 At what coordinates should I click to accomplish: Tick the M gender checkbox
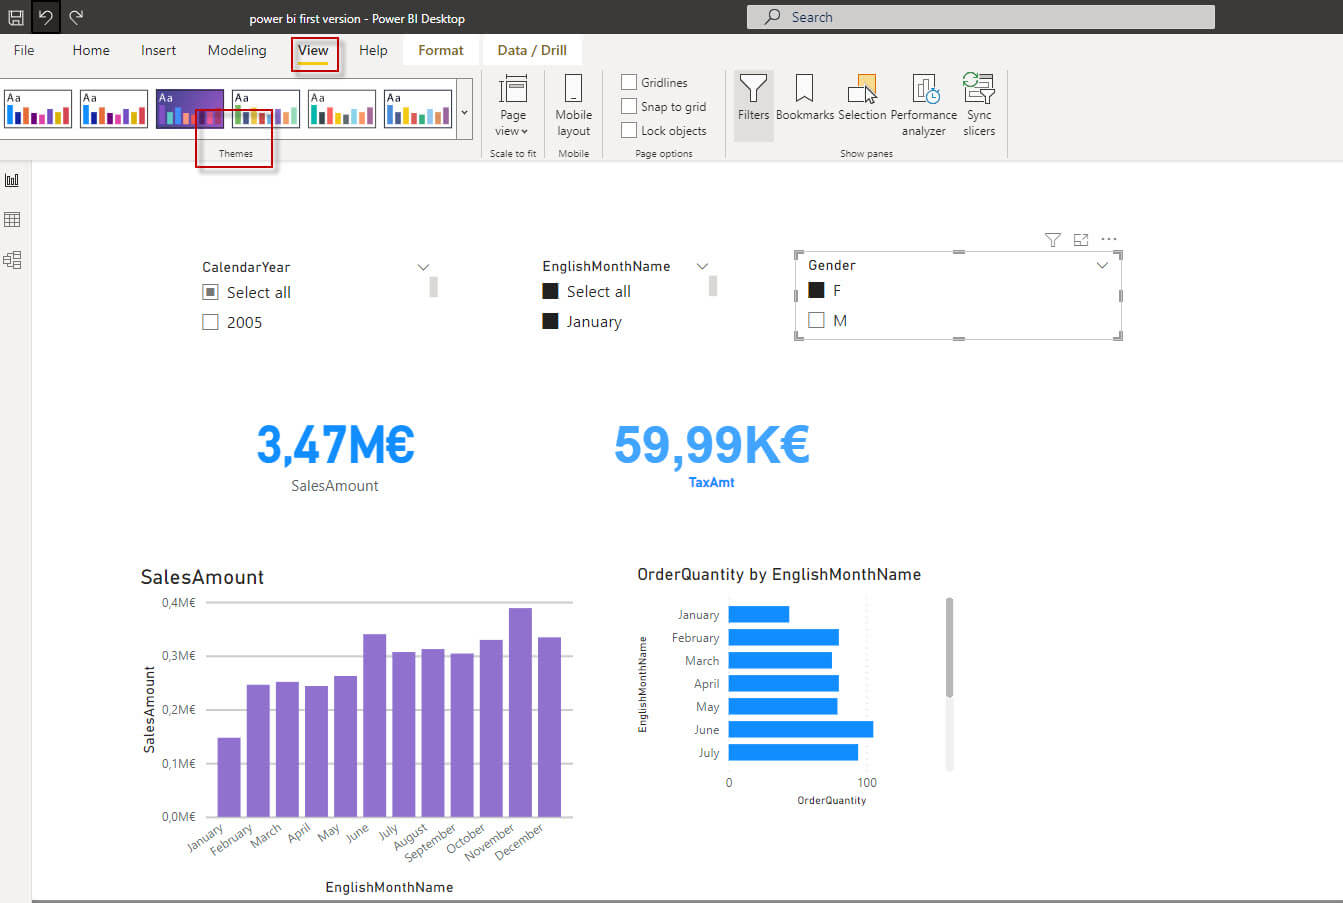tap(816, 320)
